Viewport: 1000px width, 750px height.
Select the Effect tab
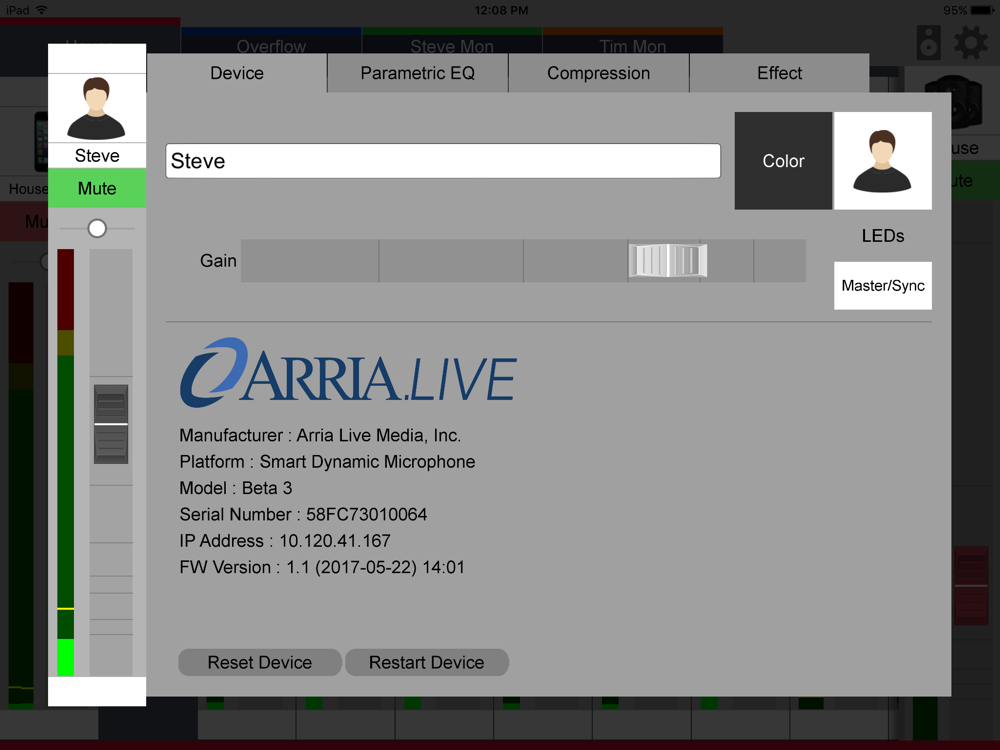pos(779,73)
